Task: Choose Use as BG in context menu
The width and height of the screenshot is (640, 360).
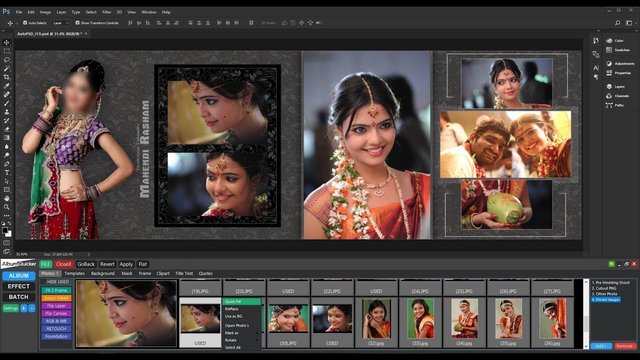Action: 241,316
